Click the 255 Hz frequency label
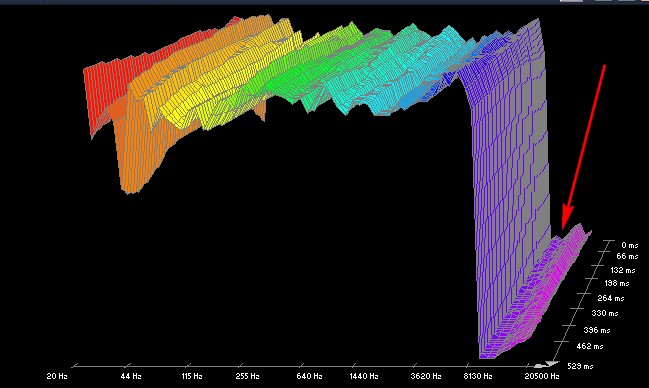 coord(247,376)
